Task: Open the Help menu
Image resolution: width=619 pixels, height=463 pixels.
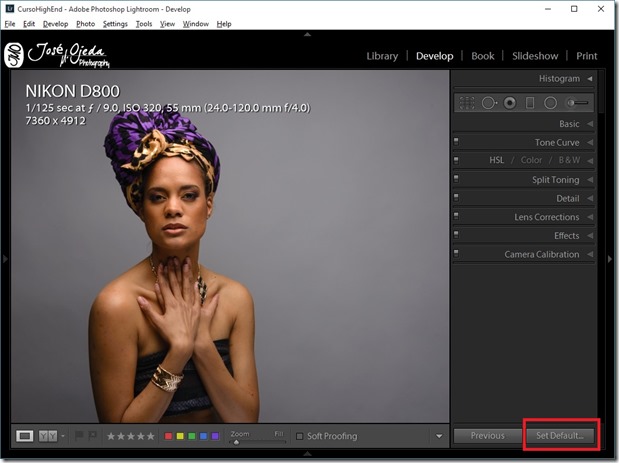Action: coord(224,24)
